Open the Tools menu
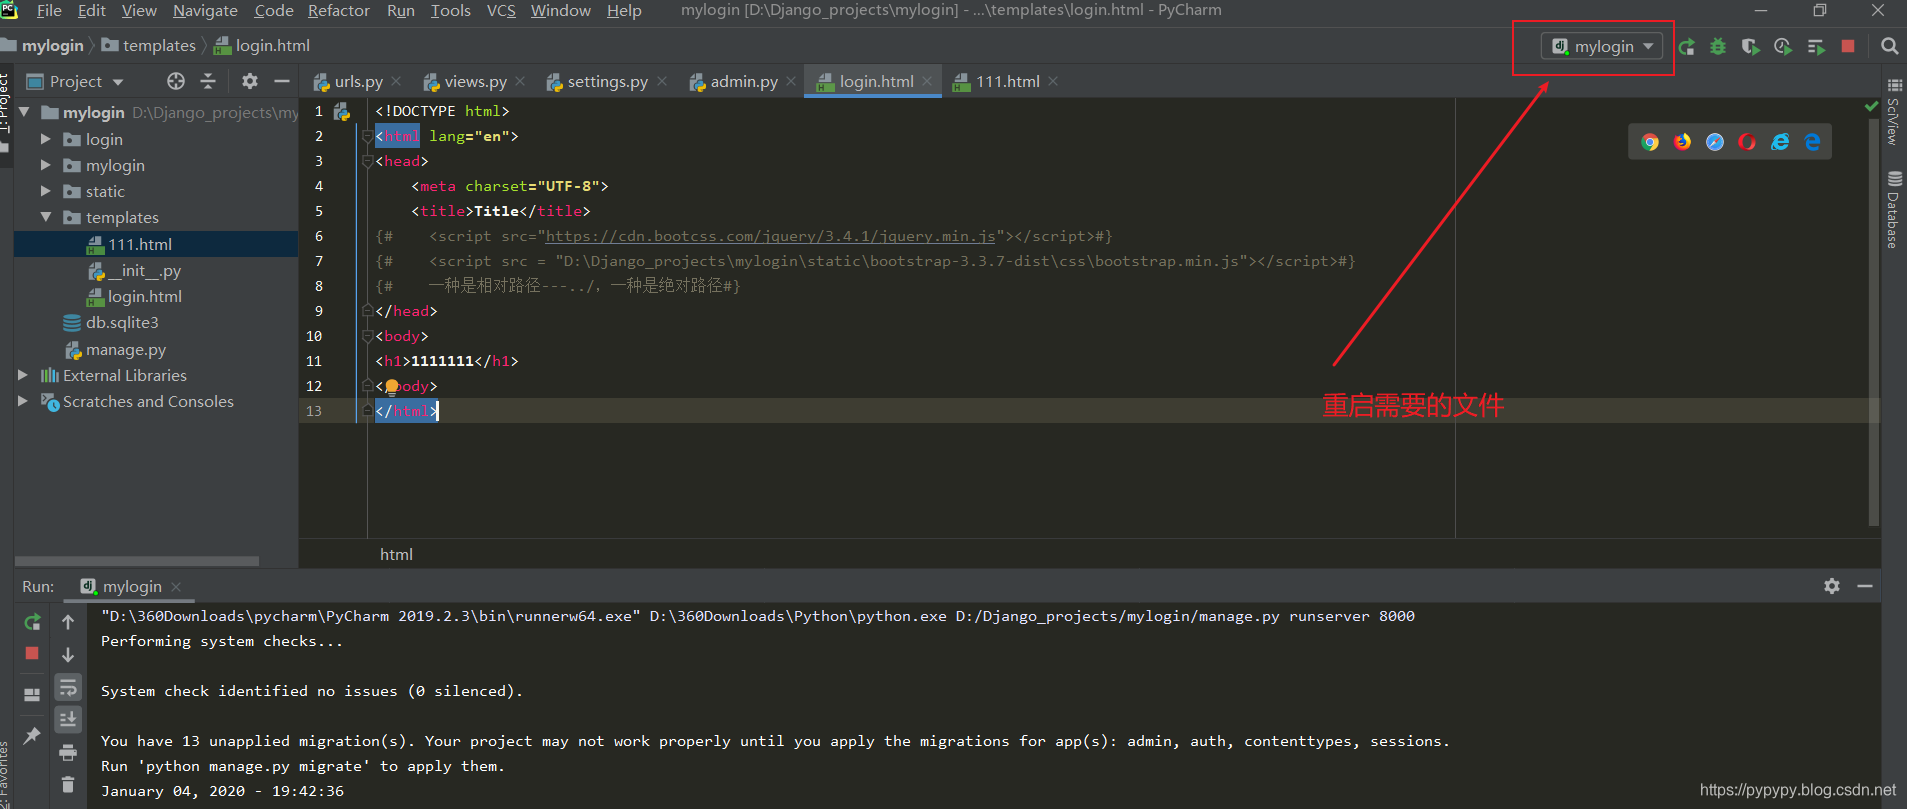 pyautogui.click(x=450, y=11)
